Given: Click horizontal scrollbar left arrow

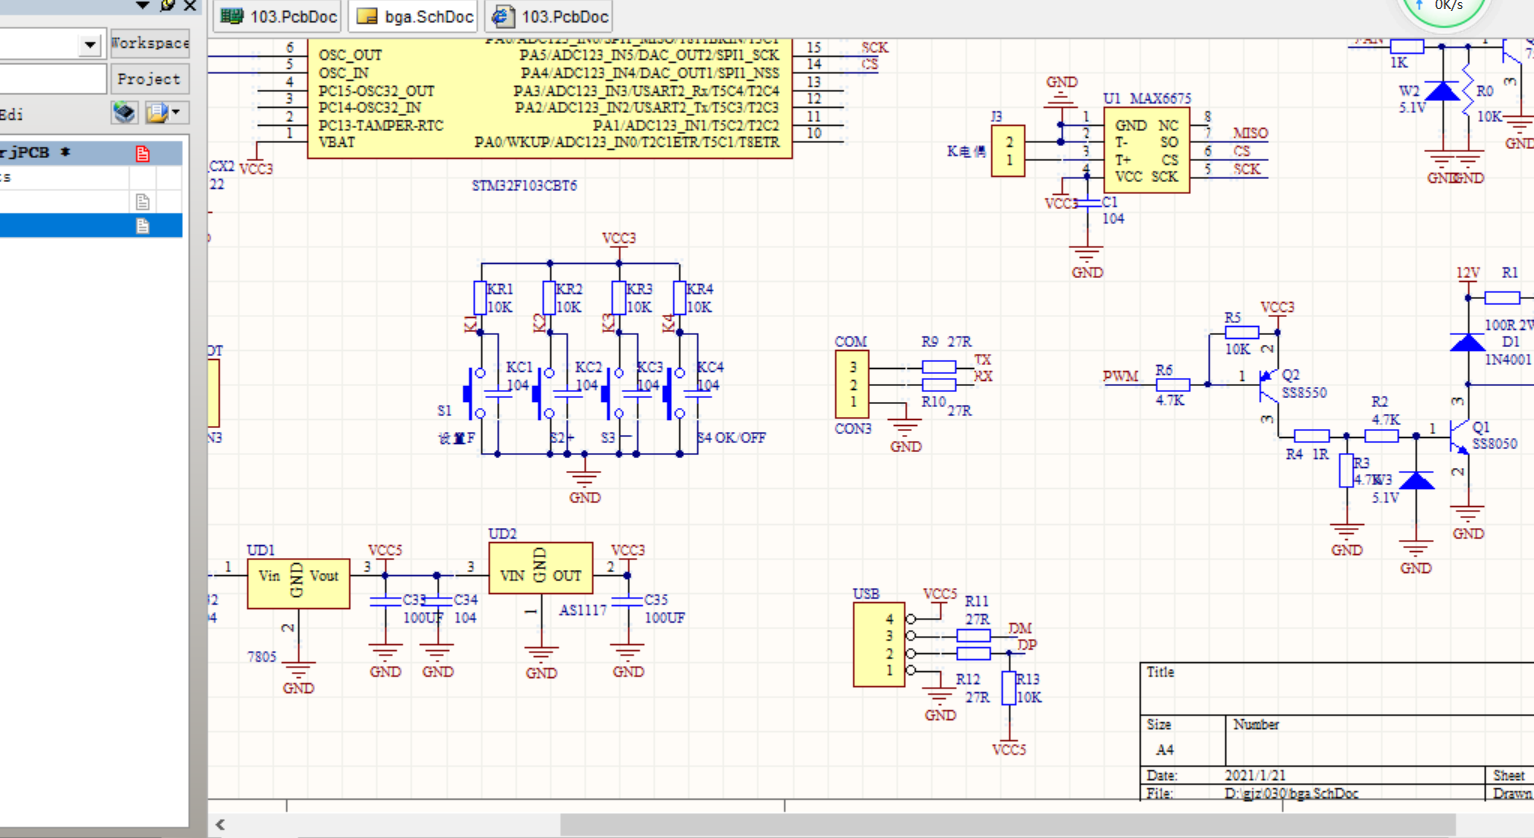Looking at the screenshot, I should [220, 825].
